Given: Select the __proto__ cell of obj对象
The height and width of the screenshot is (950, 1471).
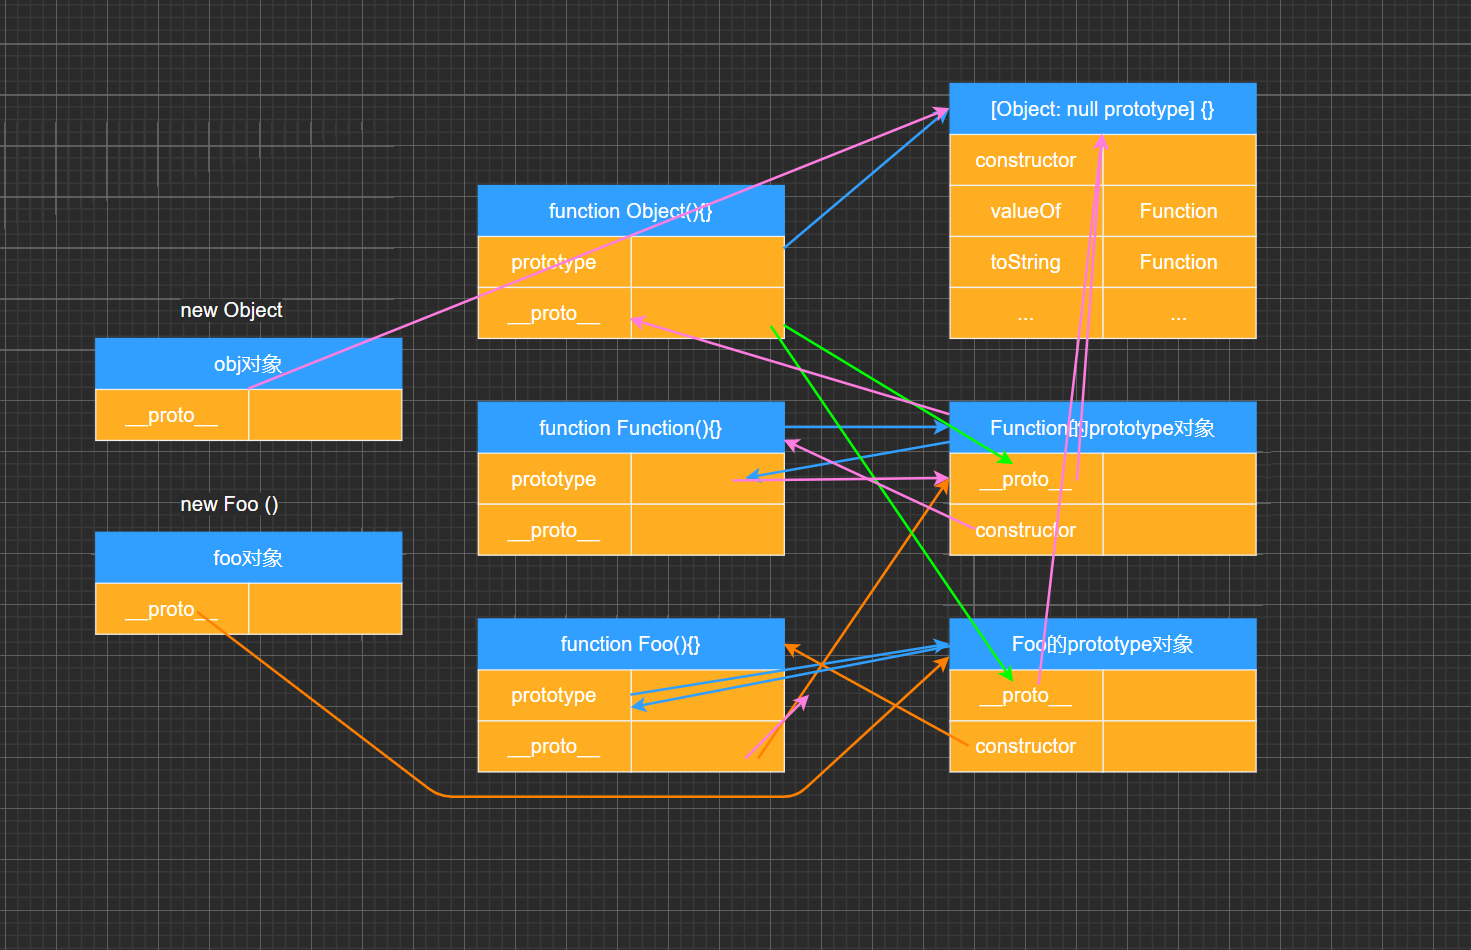Looking at the screenshot, I should click(x=171, y=415).
